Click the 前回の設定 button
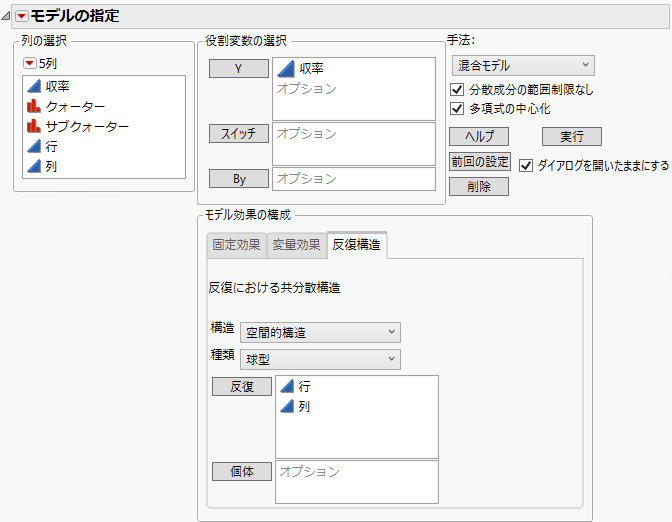The width and height of the screenshot is (672, 522). [x=480, y=162]
